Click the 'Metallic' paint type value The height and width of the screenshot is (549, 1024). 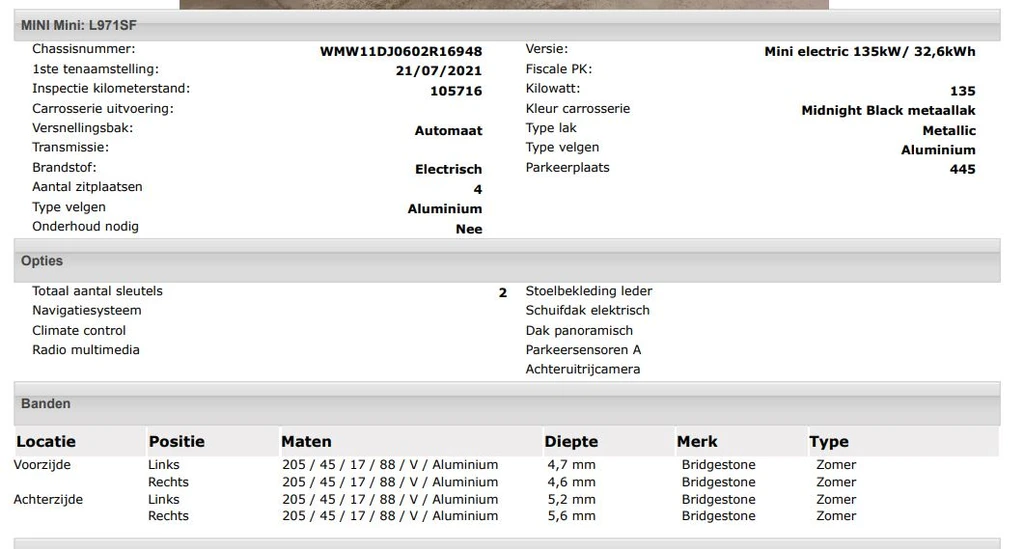(949, 131)
